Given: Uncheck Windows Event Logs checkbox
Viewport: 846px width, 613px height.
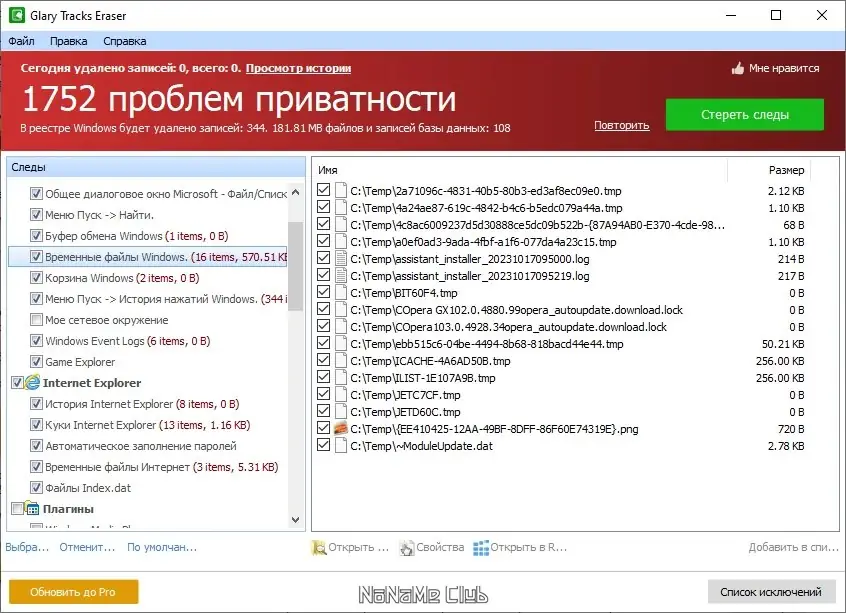Looking at the screenshot, I should click(36, 341).
